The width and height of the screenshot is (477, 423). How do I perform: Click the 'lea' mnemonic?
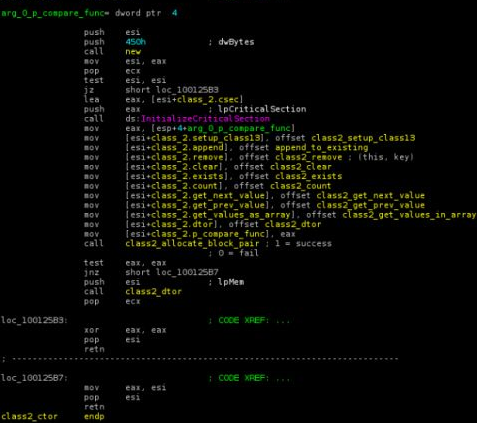coord(91,100)
